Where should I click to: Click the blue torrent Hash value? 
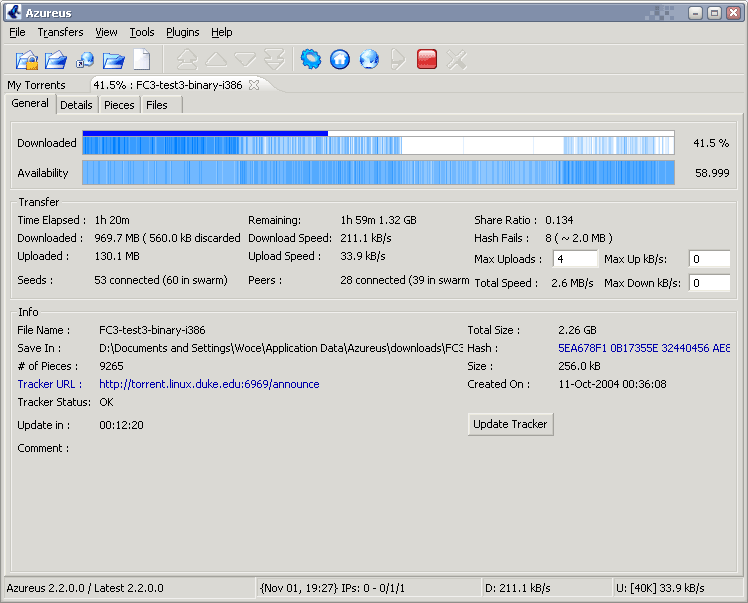click(644, 348)
